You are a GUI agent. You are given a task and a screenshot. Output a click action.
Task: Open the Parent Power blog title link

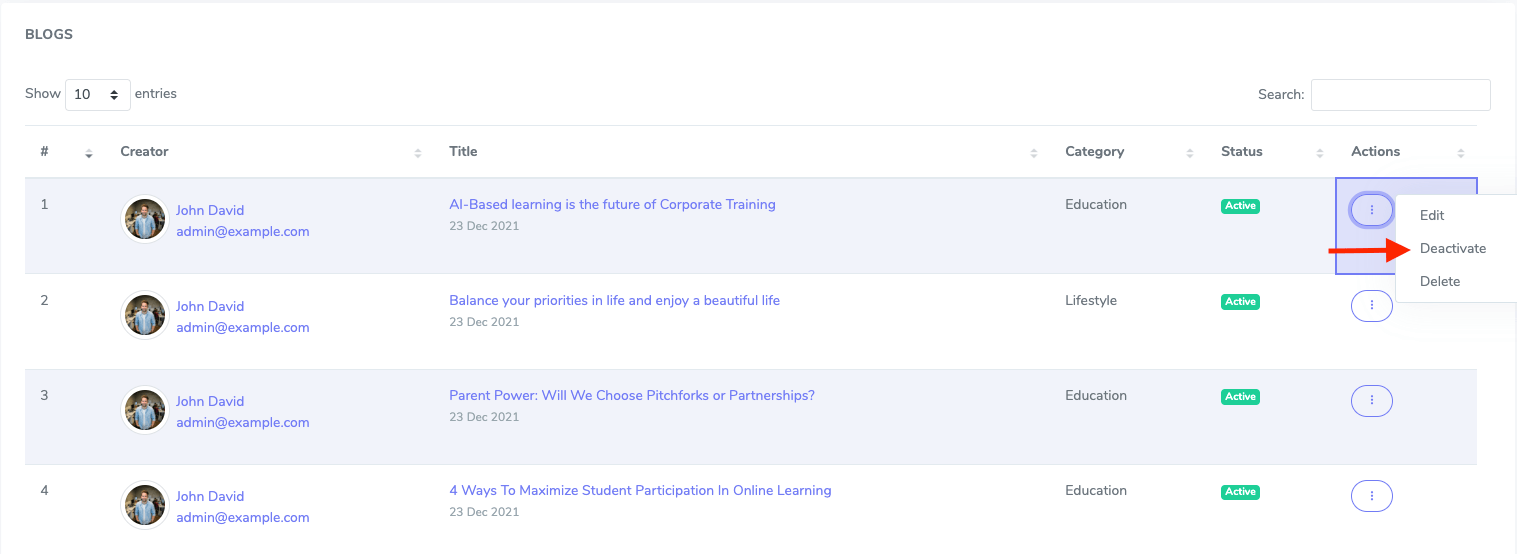pyautogui.click(x=631, y=395)
